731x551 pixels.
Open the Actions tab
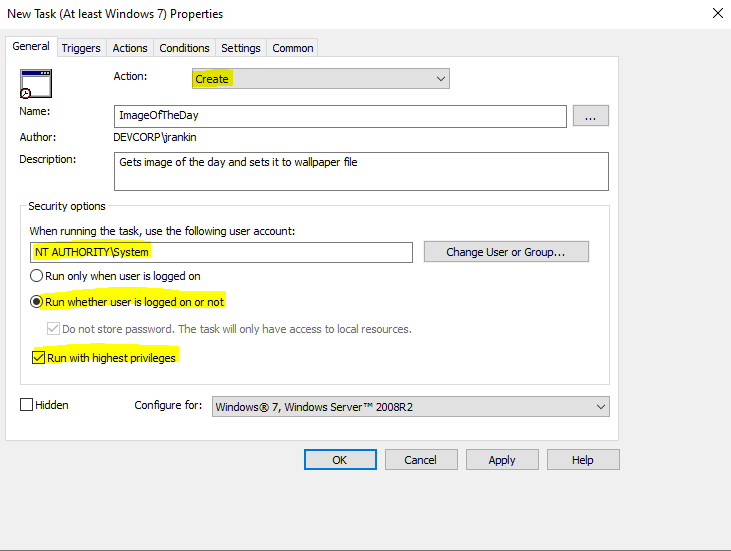point(130,48)
